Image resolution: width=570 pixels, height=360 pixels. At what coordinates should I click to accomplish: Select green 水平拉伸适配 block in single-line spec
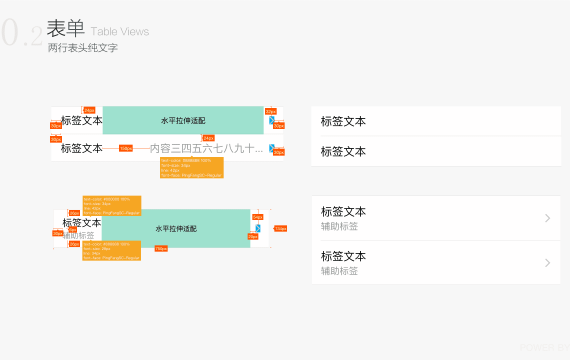[183, 120]
